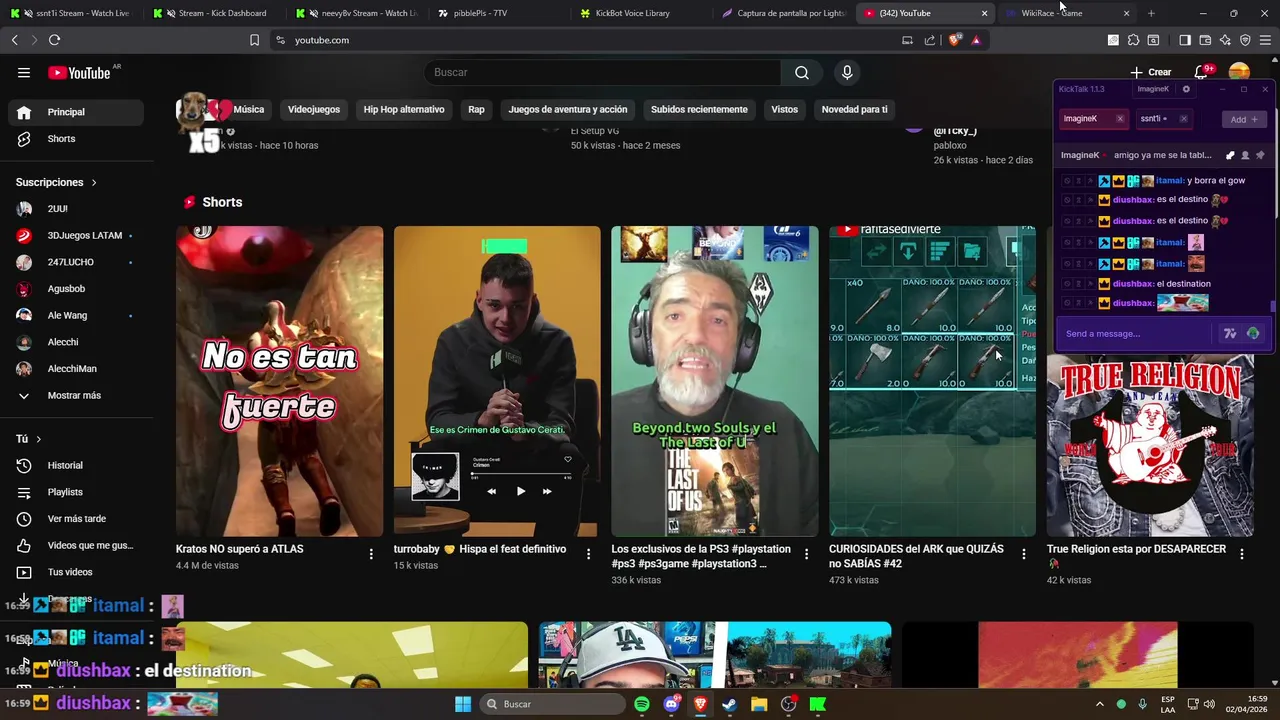Open 'No es tan fuerte' Kratos short thumbnail
The height and width of the screenshot is (720, 1280).
[x=279, y=381]
